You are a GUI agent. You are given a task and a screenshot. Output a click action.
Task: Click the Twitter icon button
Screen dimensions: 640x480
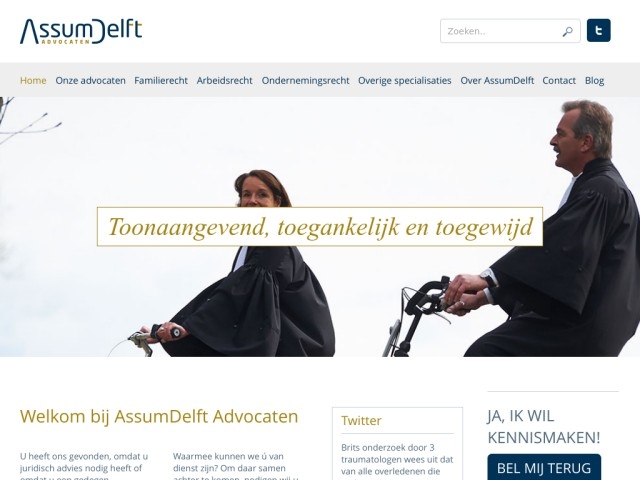tap(598, 31)
